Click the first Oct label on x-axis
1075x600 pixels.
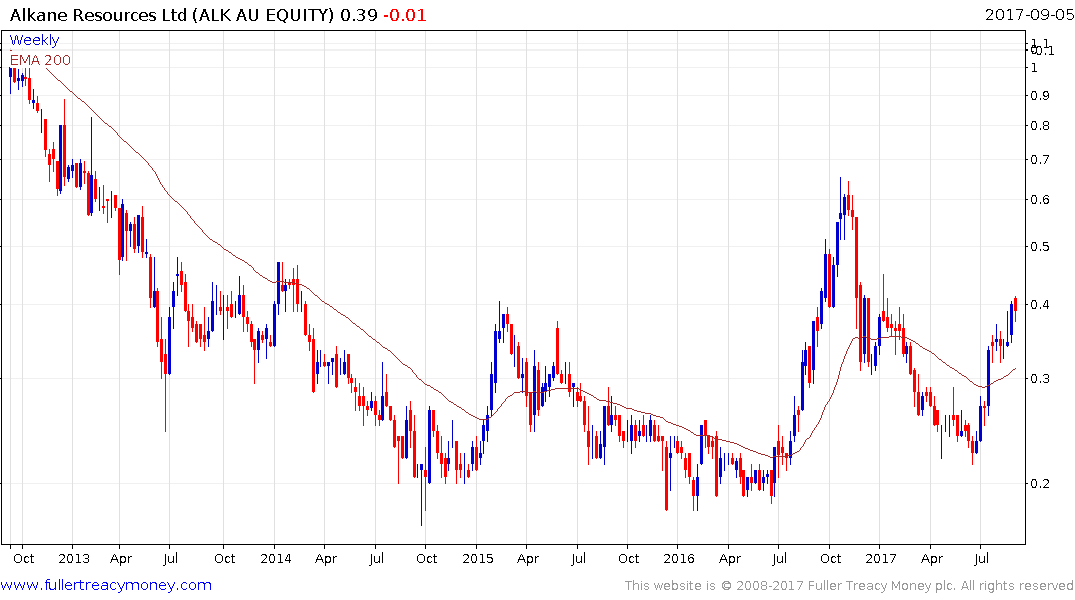click(24, 558)
